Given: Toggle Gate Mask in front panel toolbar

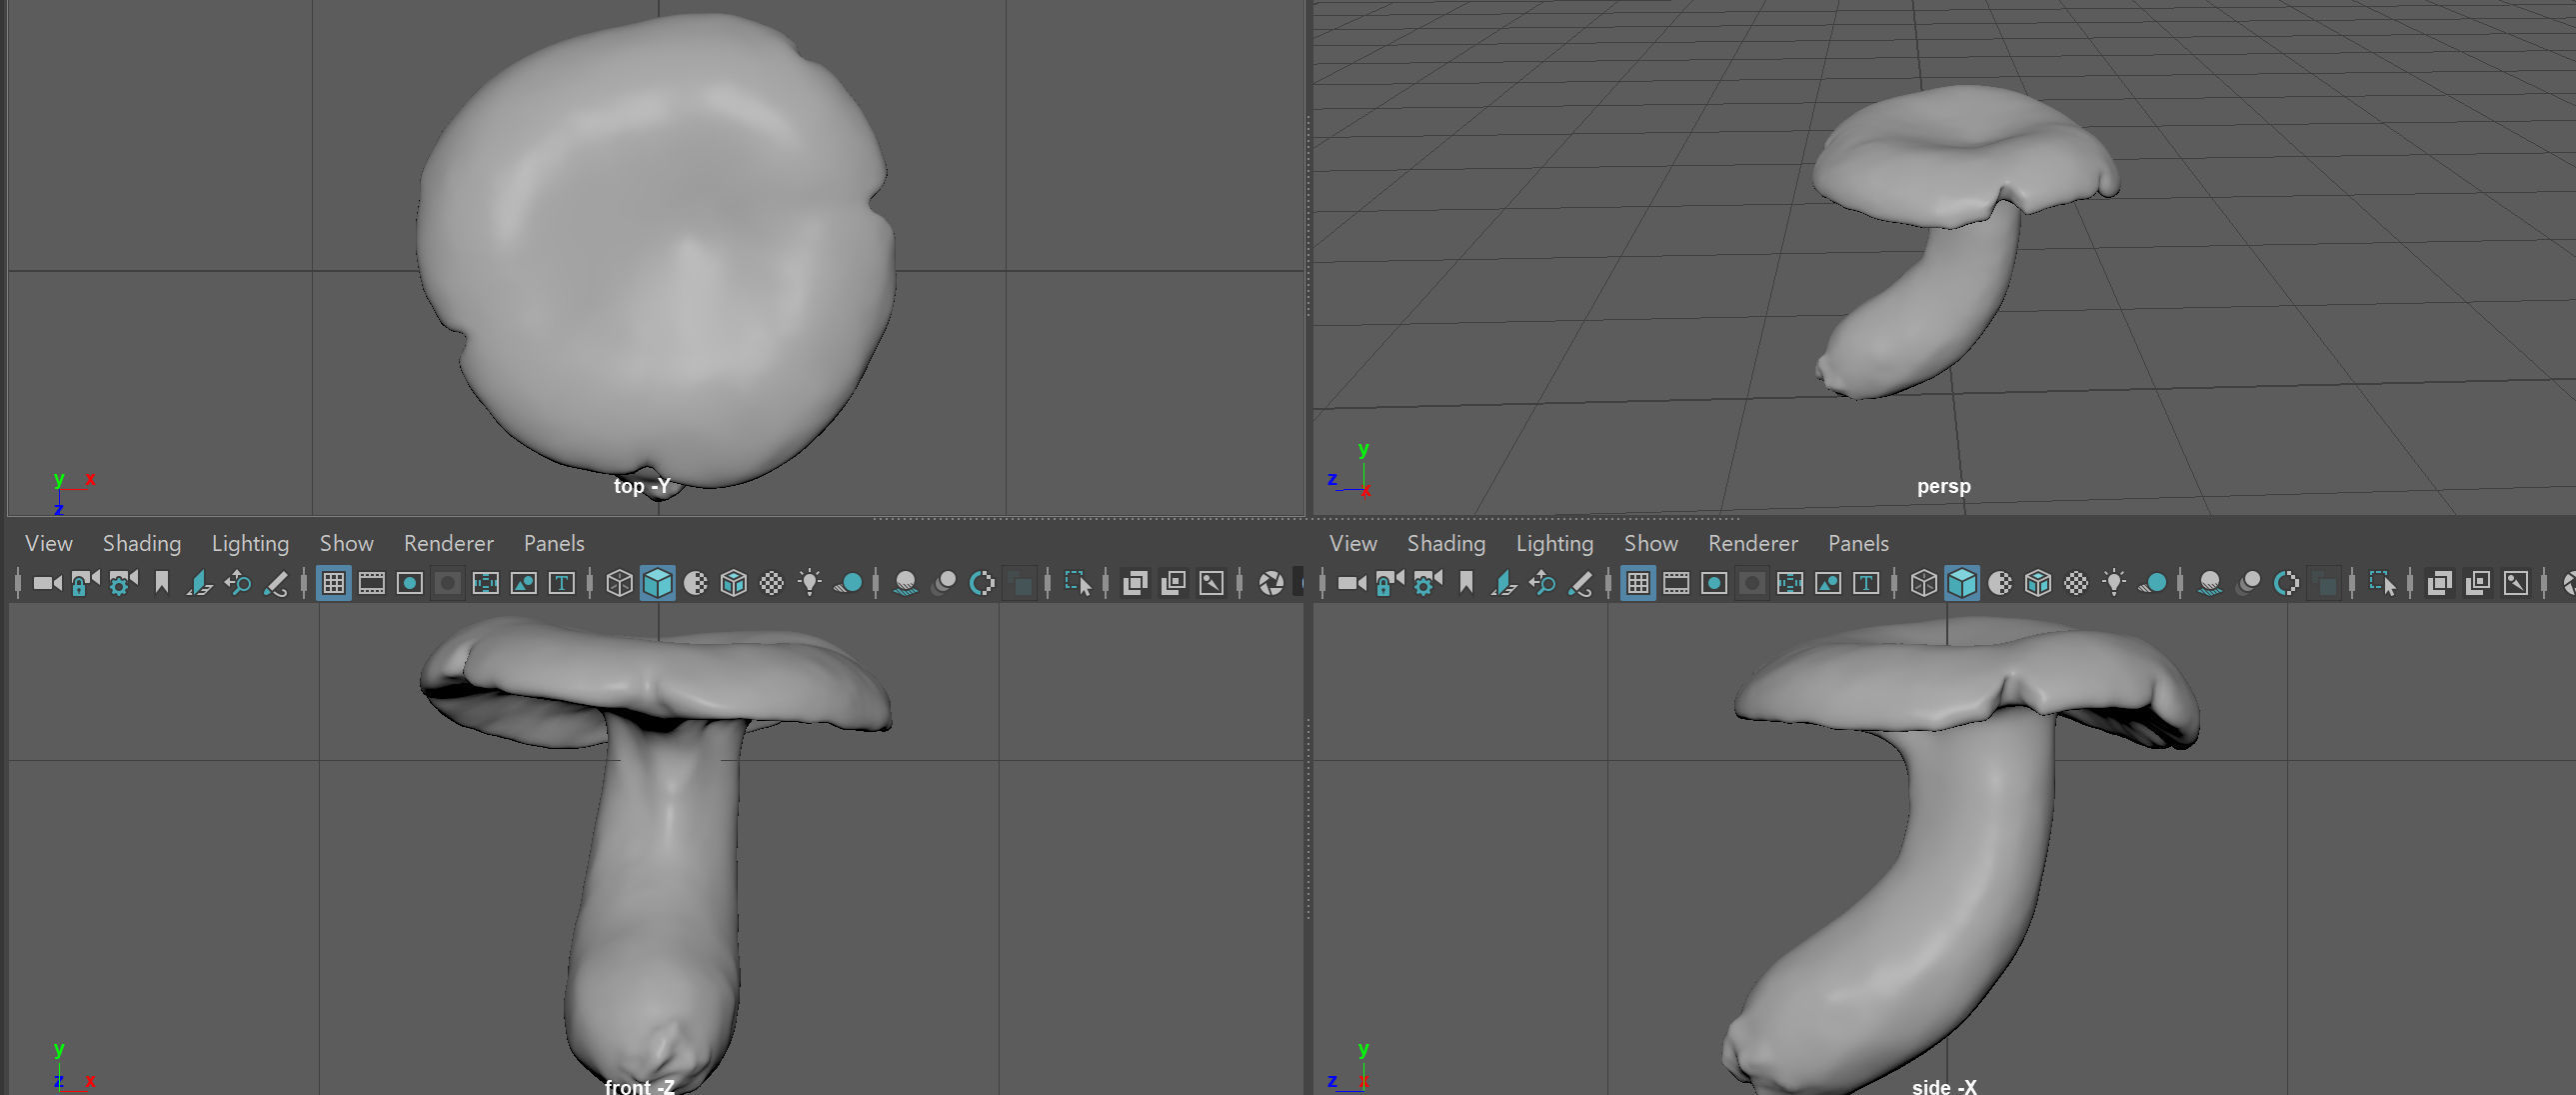Looking at the screenshot, I should [x=447, y=583].
